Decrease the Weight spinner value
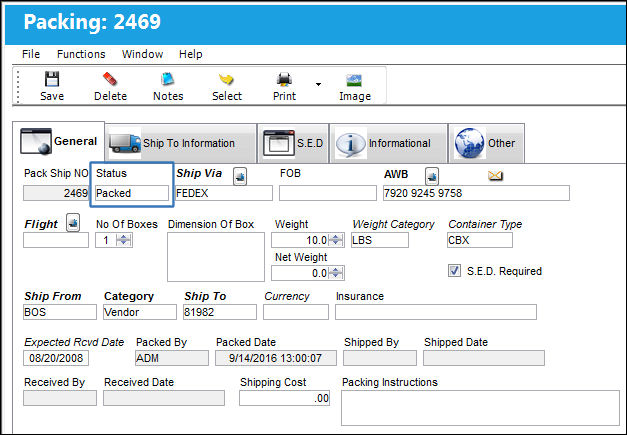The width and height of the screenshot is (627, 435). click(336, 243)
